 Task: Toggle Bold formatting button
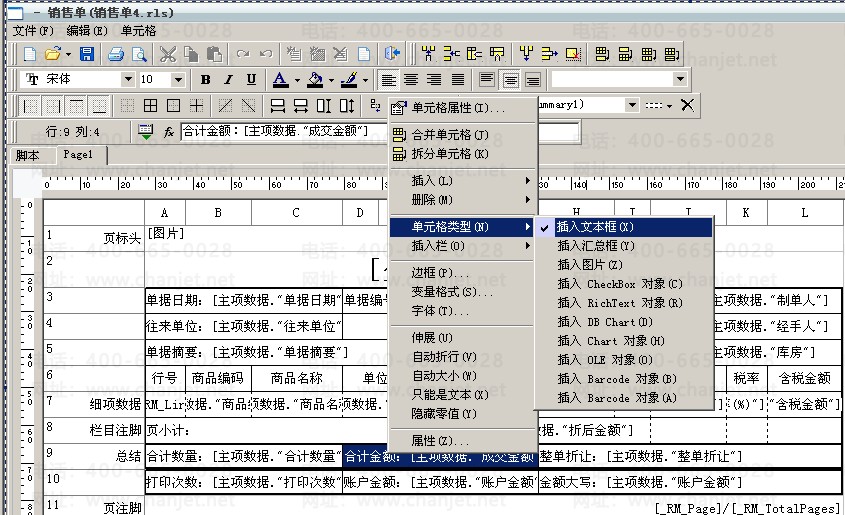206,79
